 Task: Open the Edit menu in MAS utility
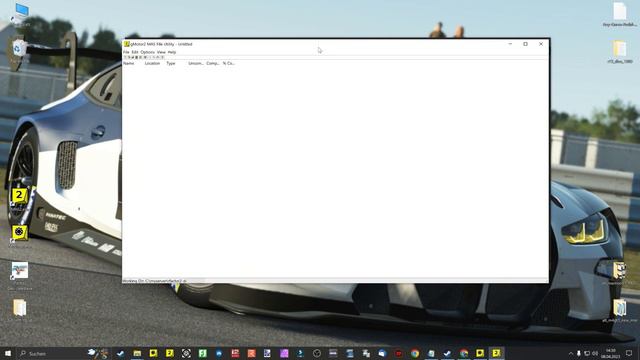pos(135,52)
